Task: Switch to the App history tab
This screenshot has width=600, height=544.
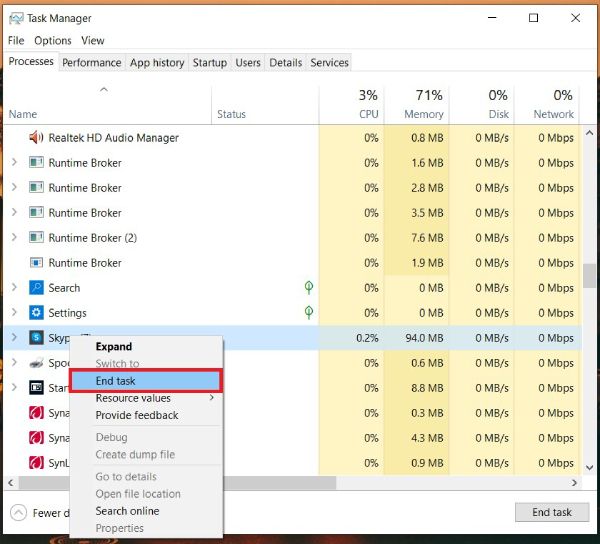Action: [x=157, y=63]
